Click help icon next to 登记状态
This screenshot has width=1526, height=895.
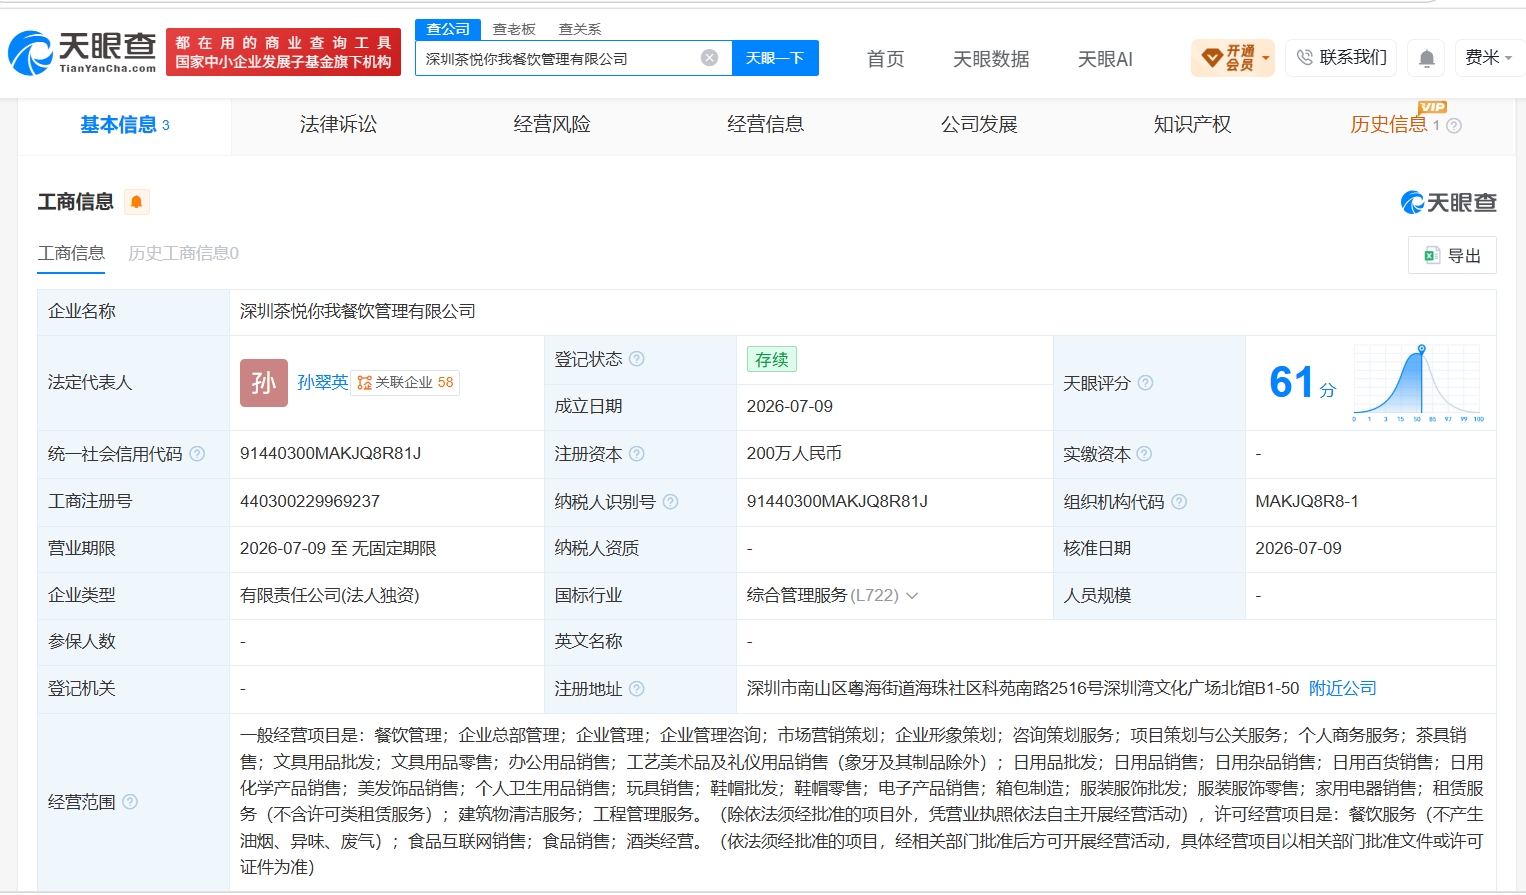click(x=637, y=359)
